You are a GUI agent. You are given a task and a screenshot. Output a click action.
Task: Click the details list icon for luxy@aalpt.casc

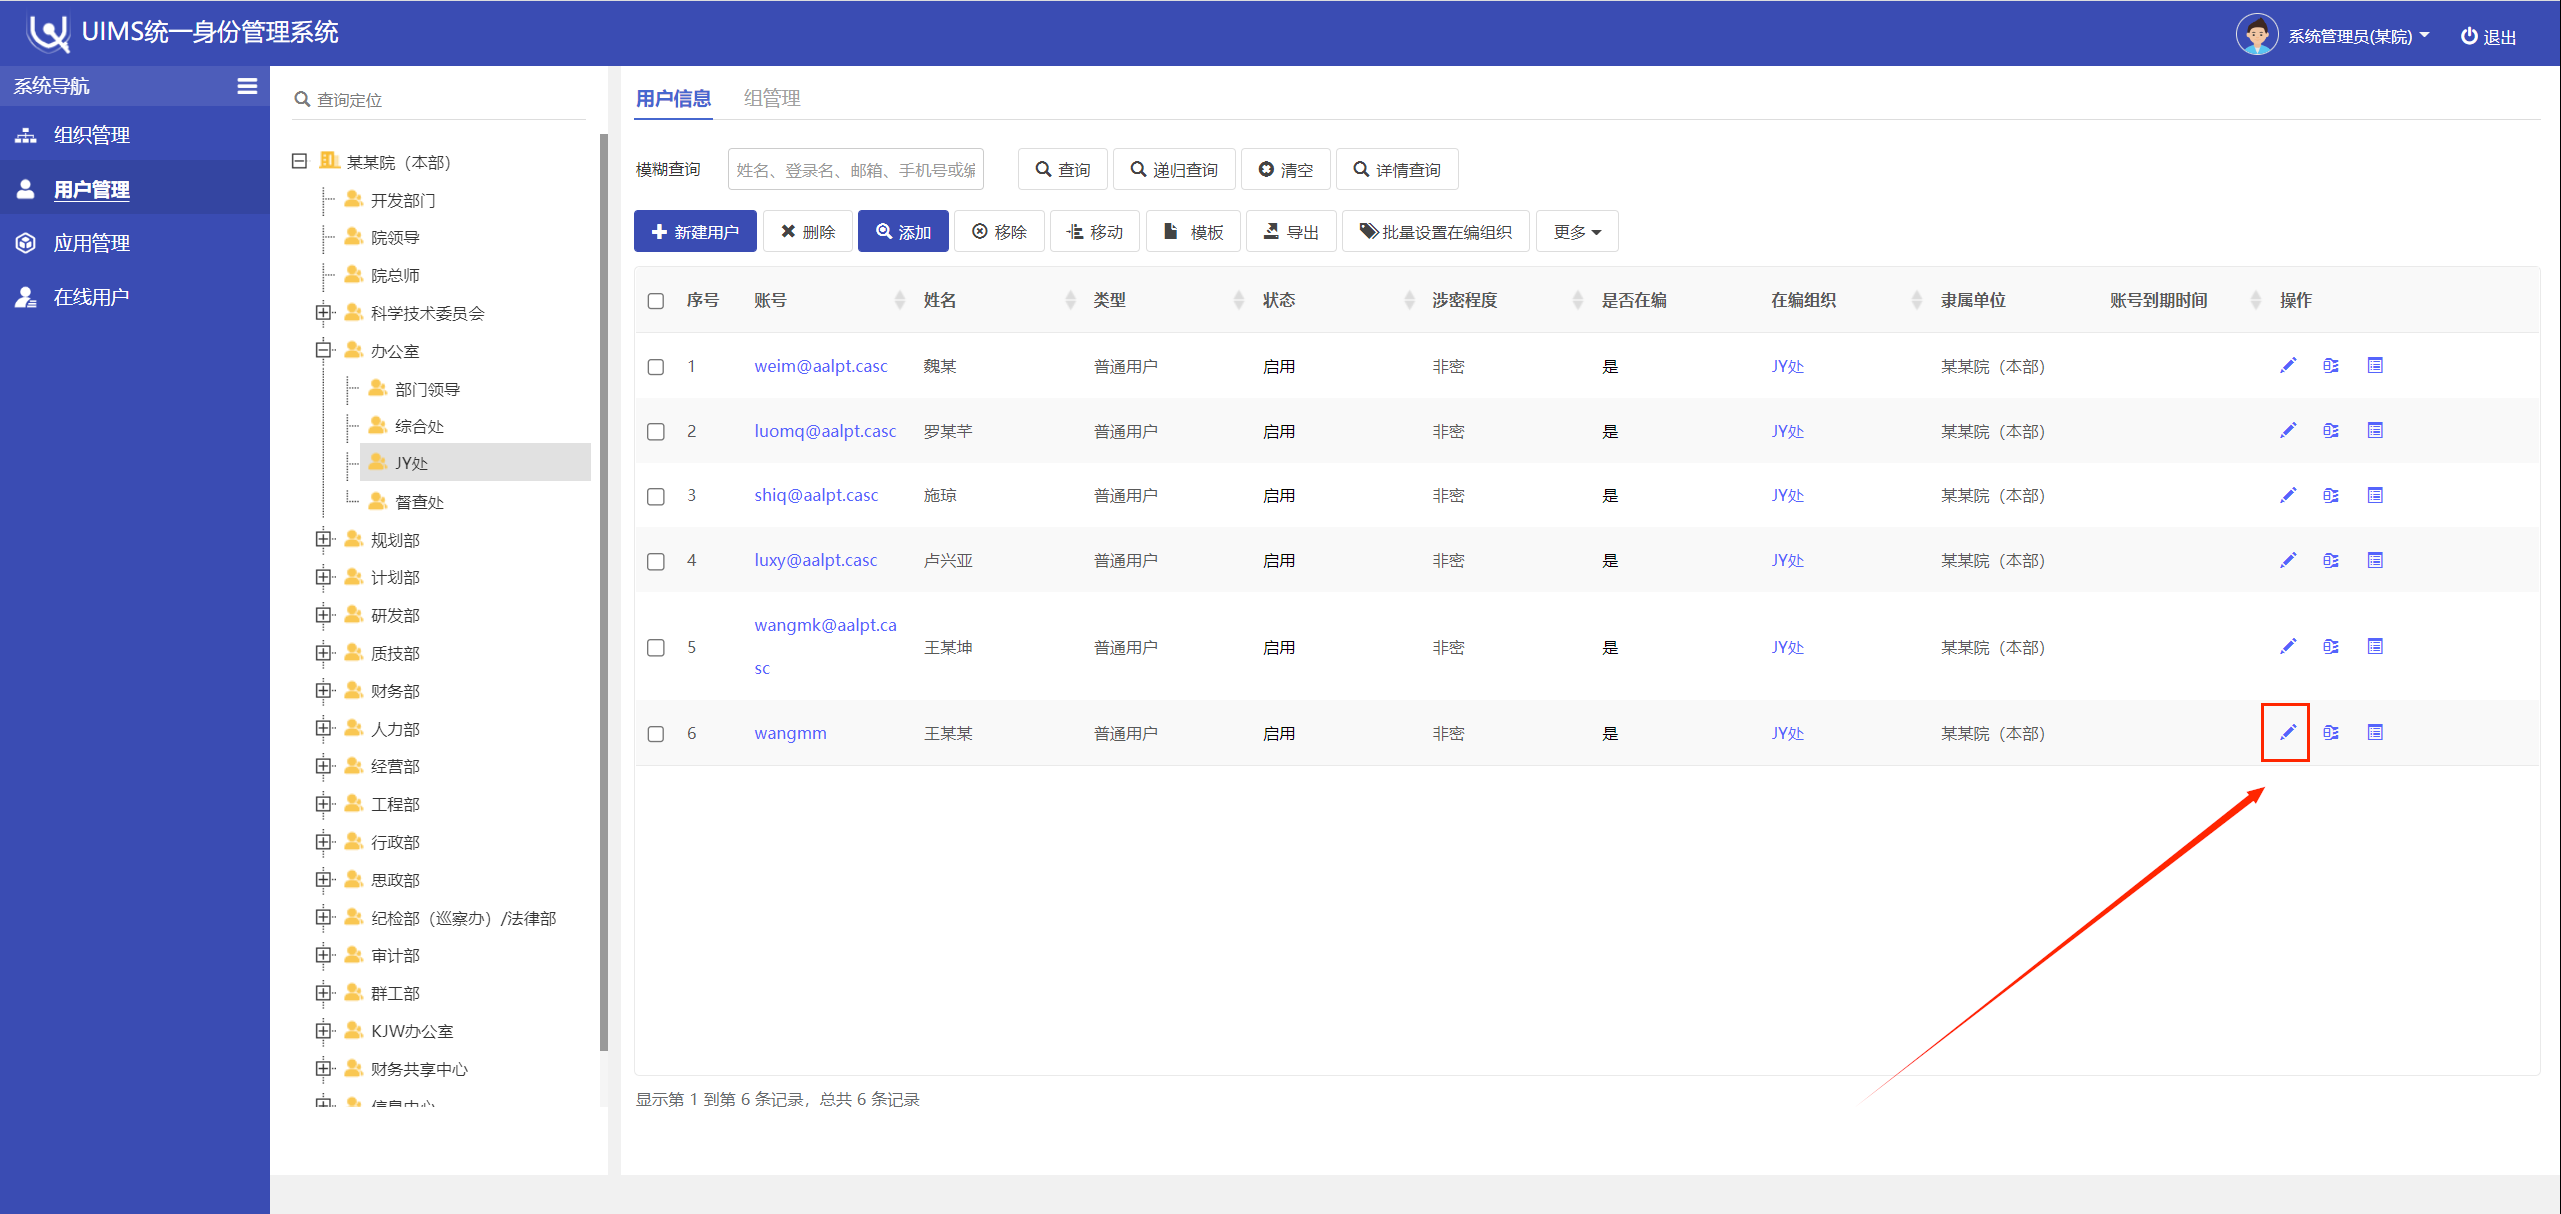click(x=2375, y=561)
